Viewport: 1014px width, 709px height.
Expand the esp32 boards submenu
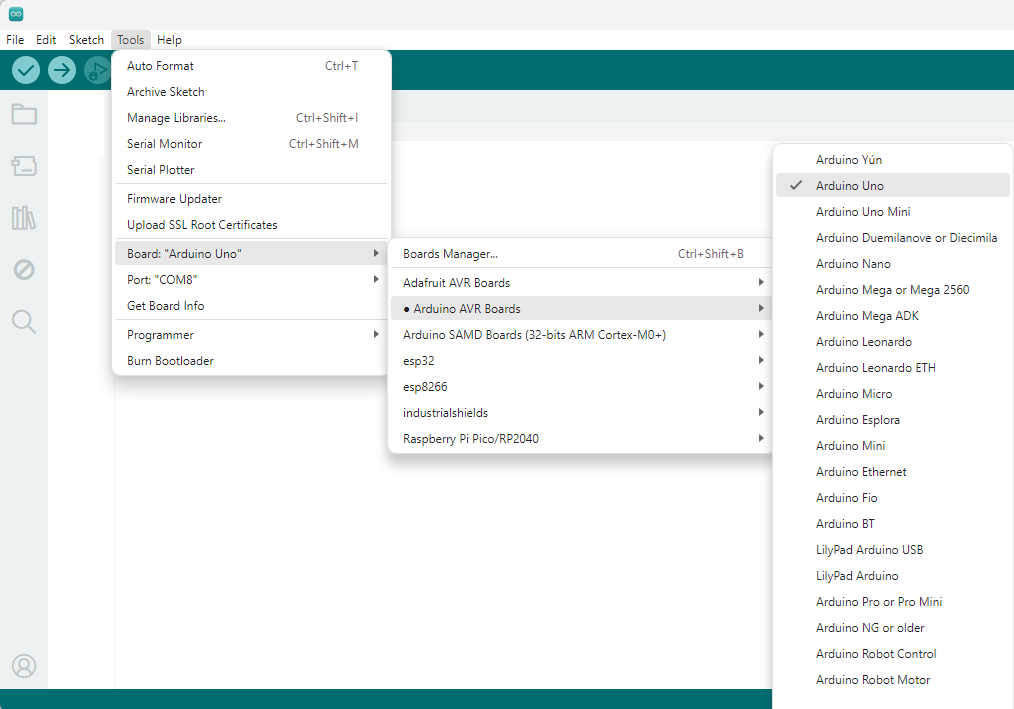581,361
